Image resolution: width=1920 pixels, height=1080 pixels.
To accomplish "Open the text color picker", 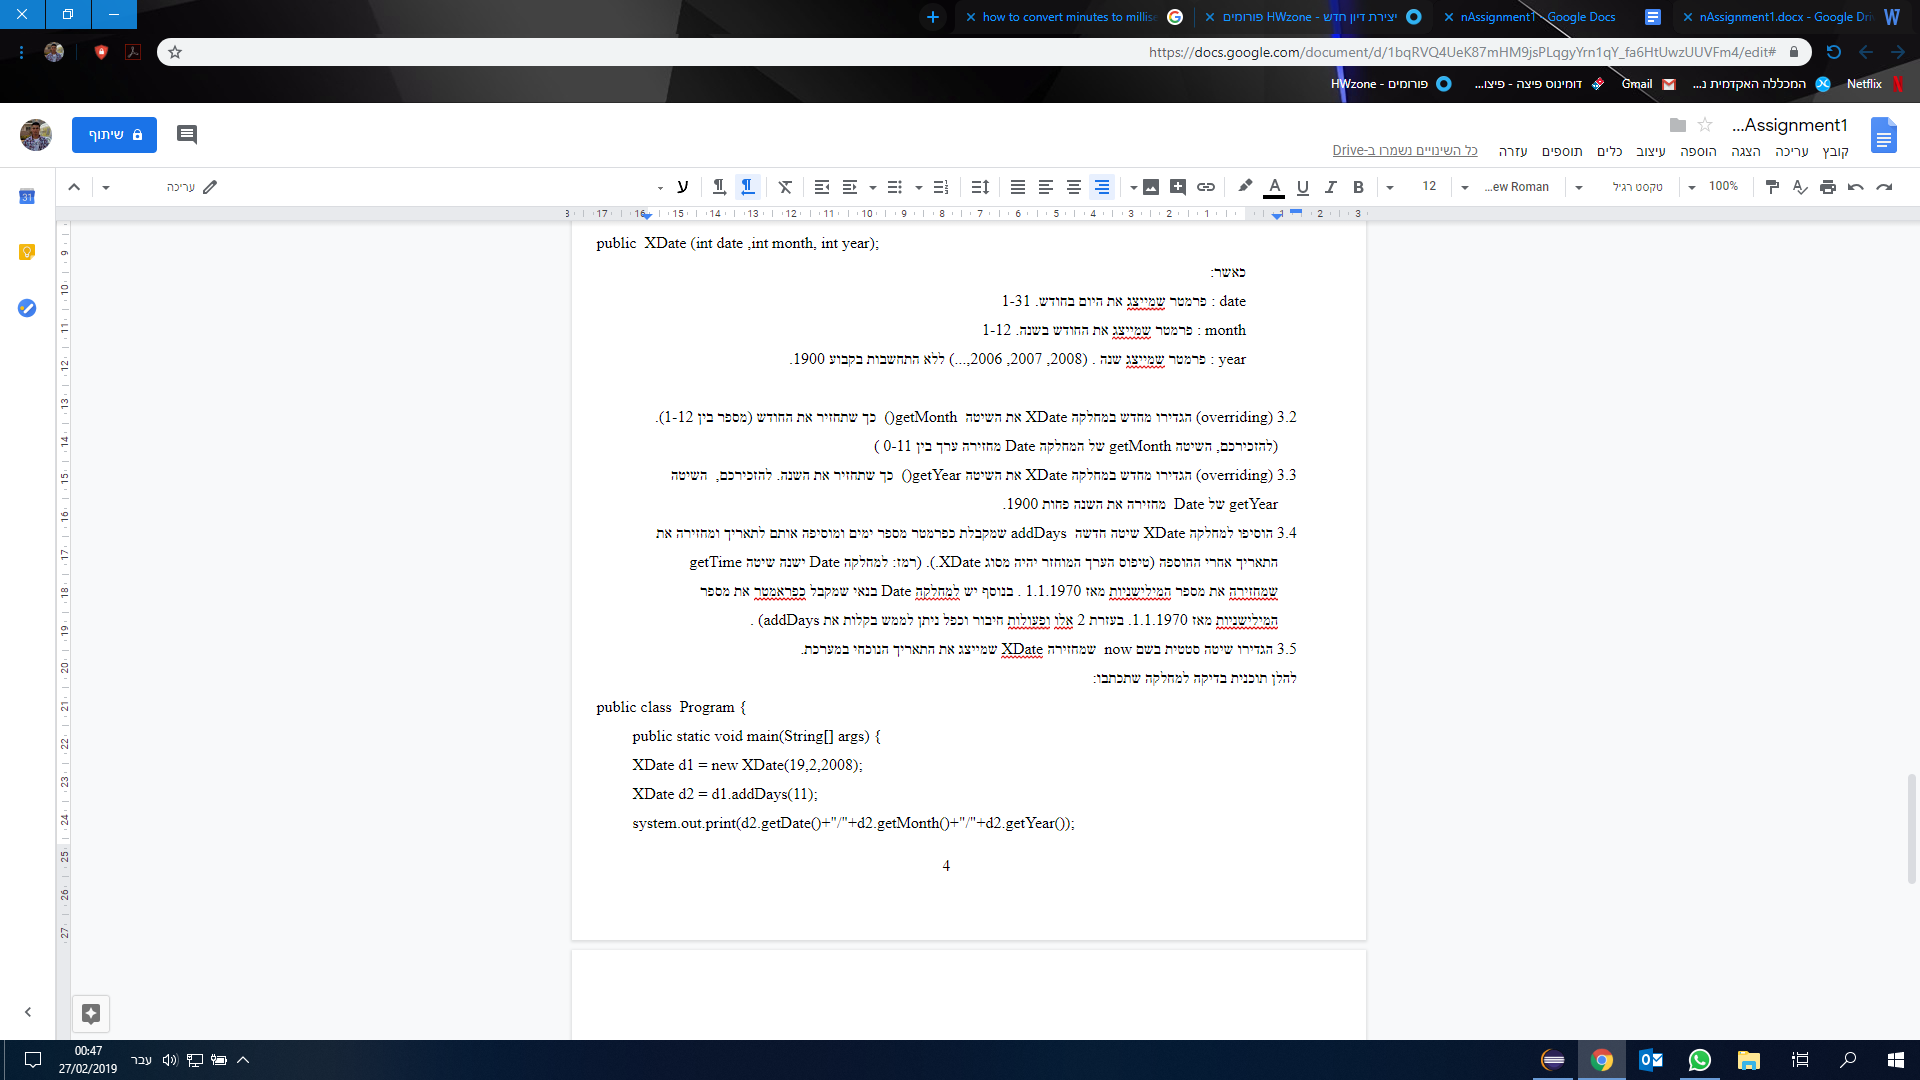I will click(1274, 187).
